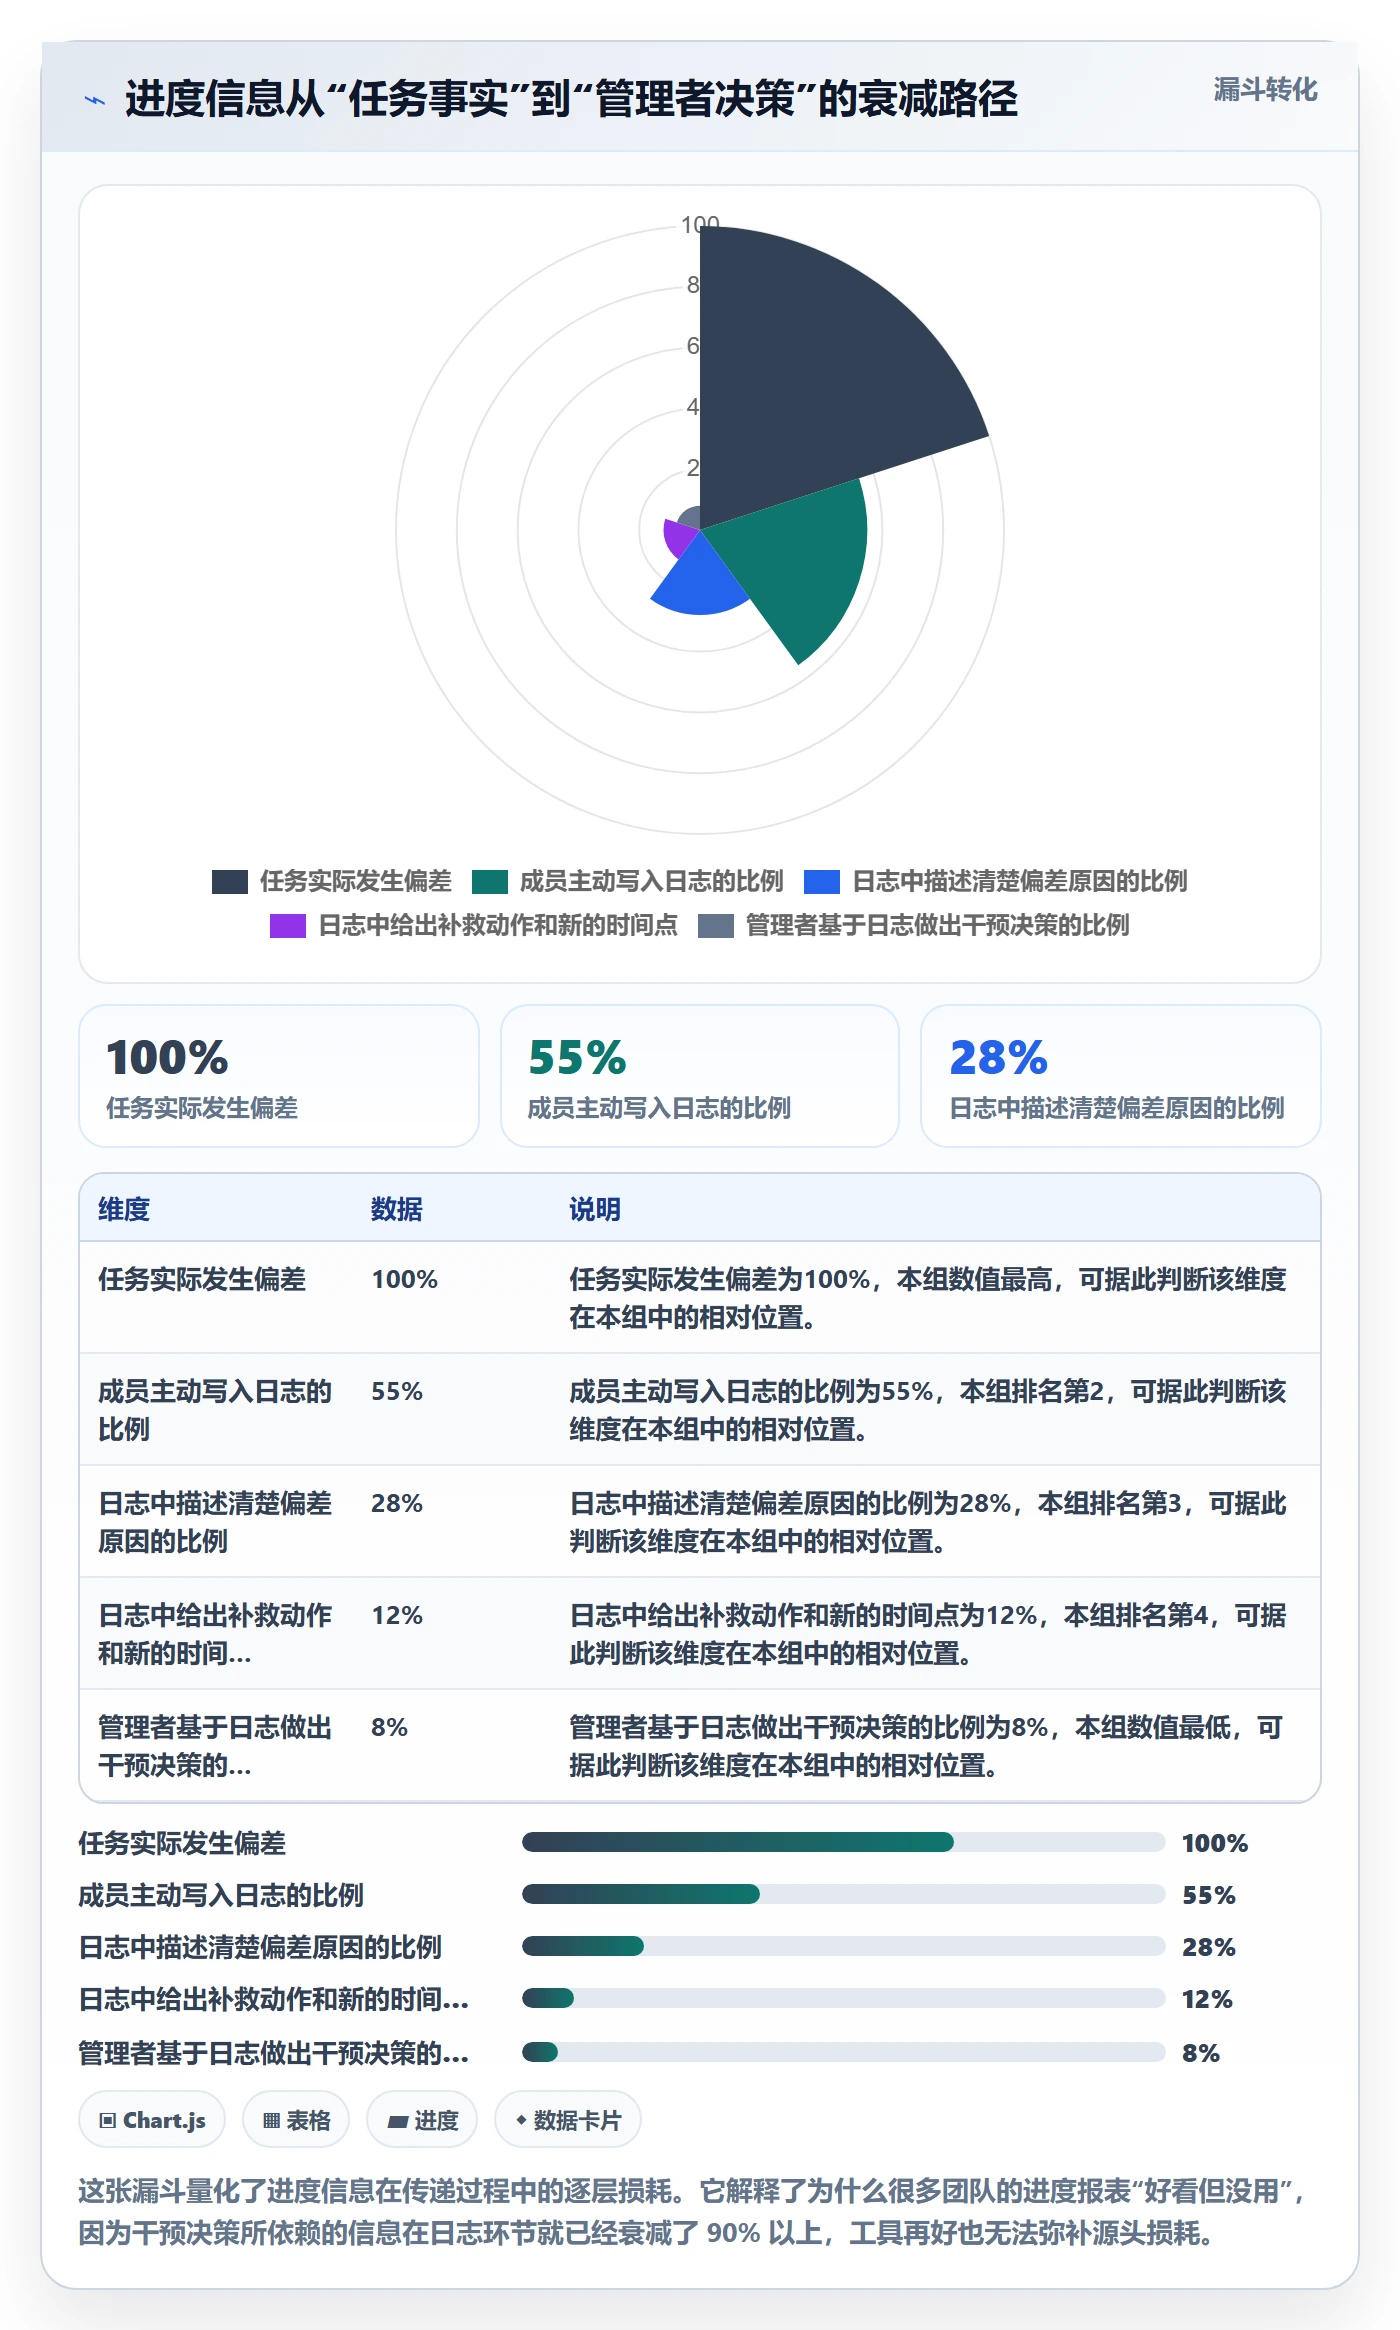This screenshot has width=1400, height=2330.
Task: Click the 数据 column header
Action: 397,1209
